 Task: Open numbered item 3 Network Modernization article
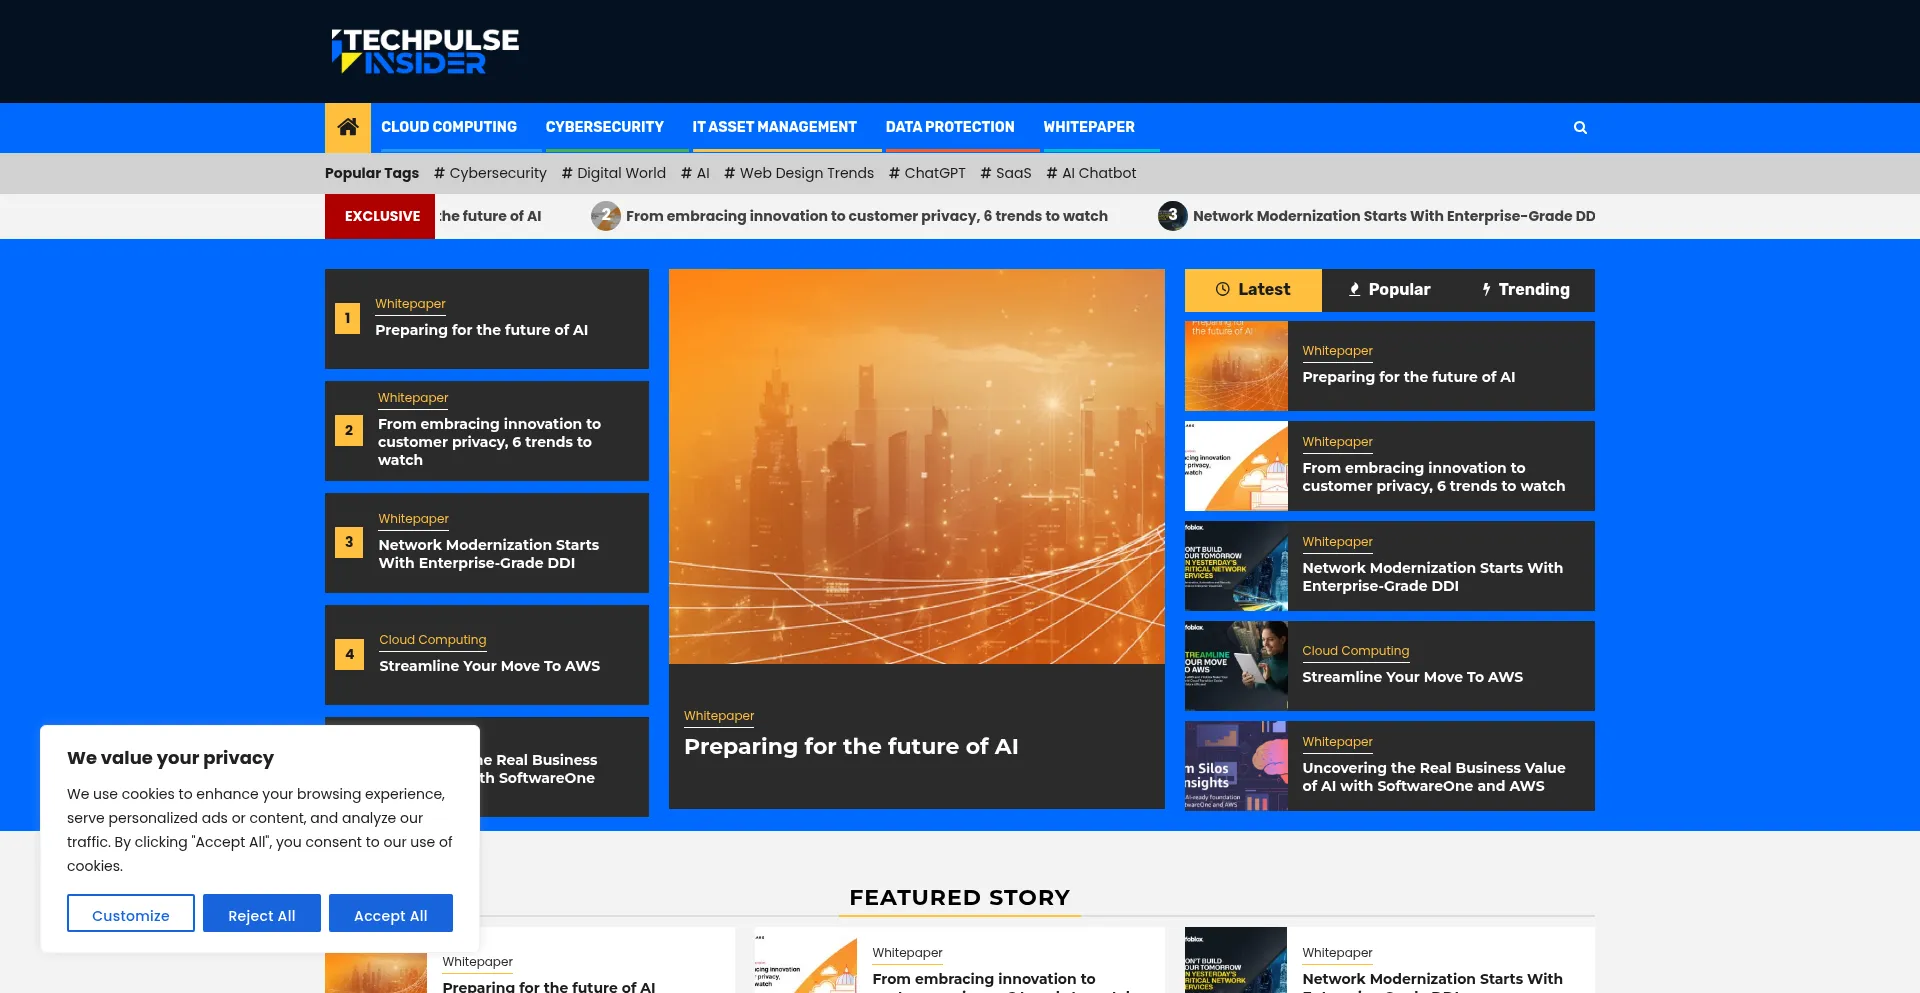[x=488, y=554]
